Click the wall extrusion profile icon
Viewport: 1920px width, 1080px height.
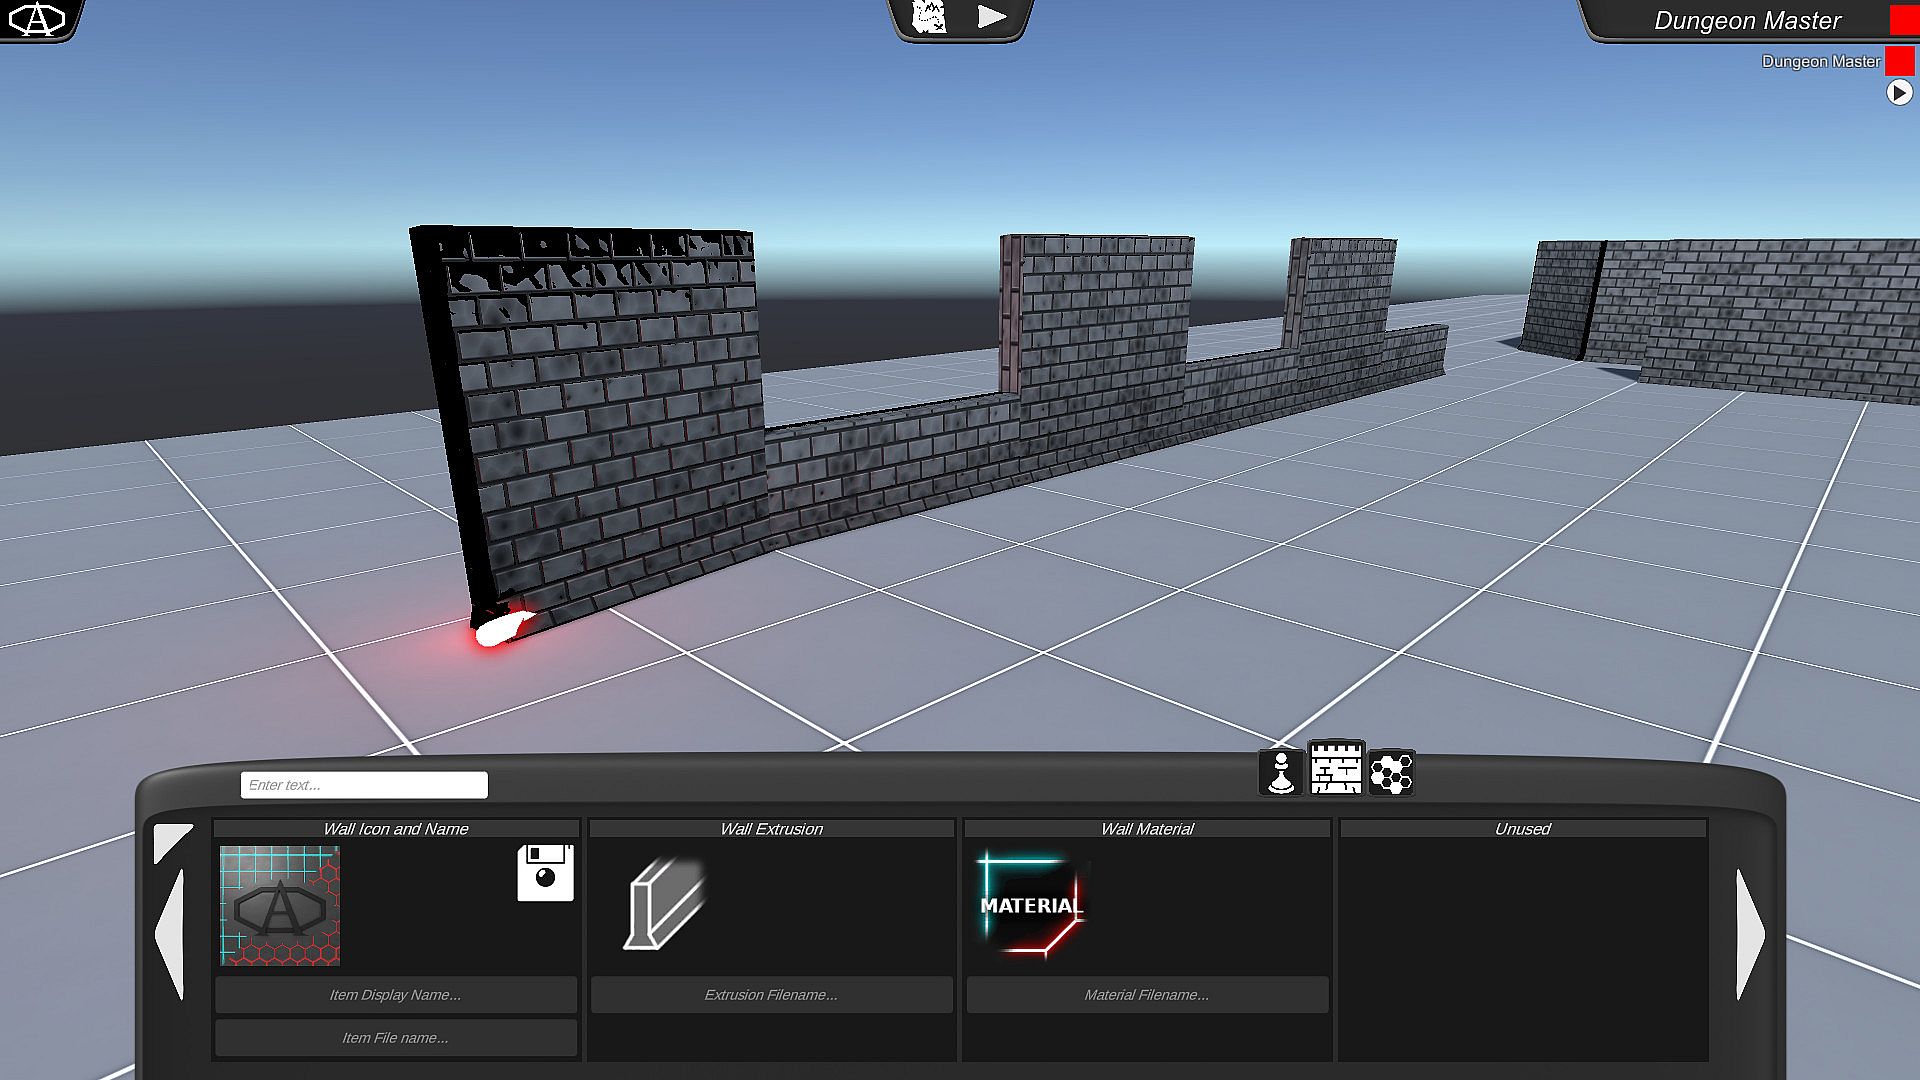tap(664, 904)
